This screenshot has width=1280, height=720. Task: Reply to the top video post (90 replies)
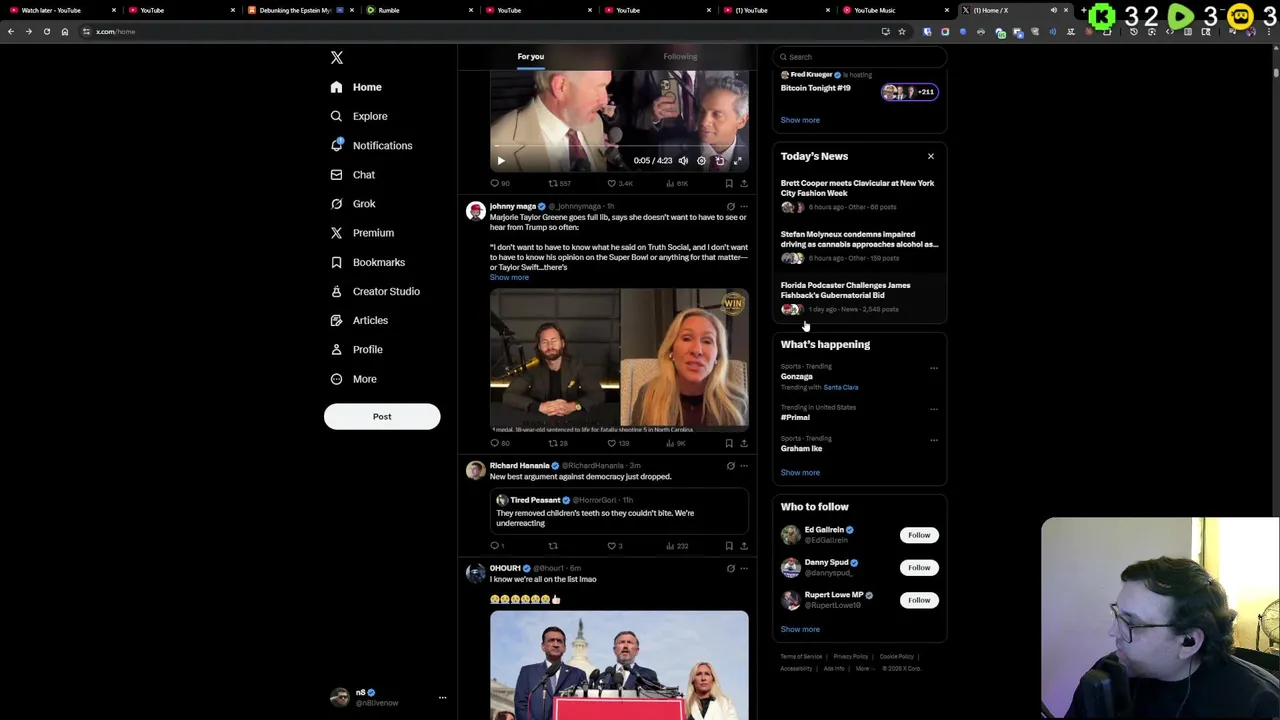(x=500, y=183)
